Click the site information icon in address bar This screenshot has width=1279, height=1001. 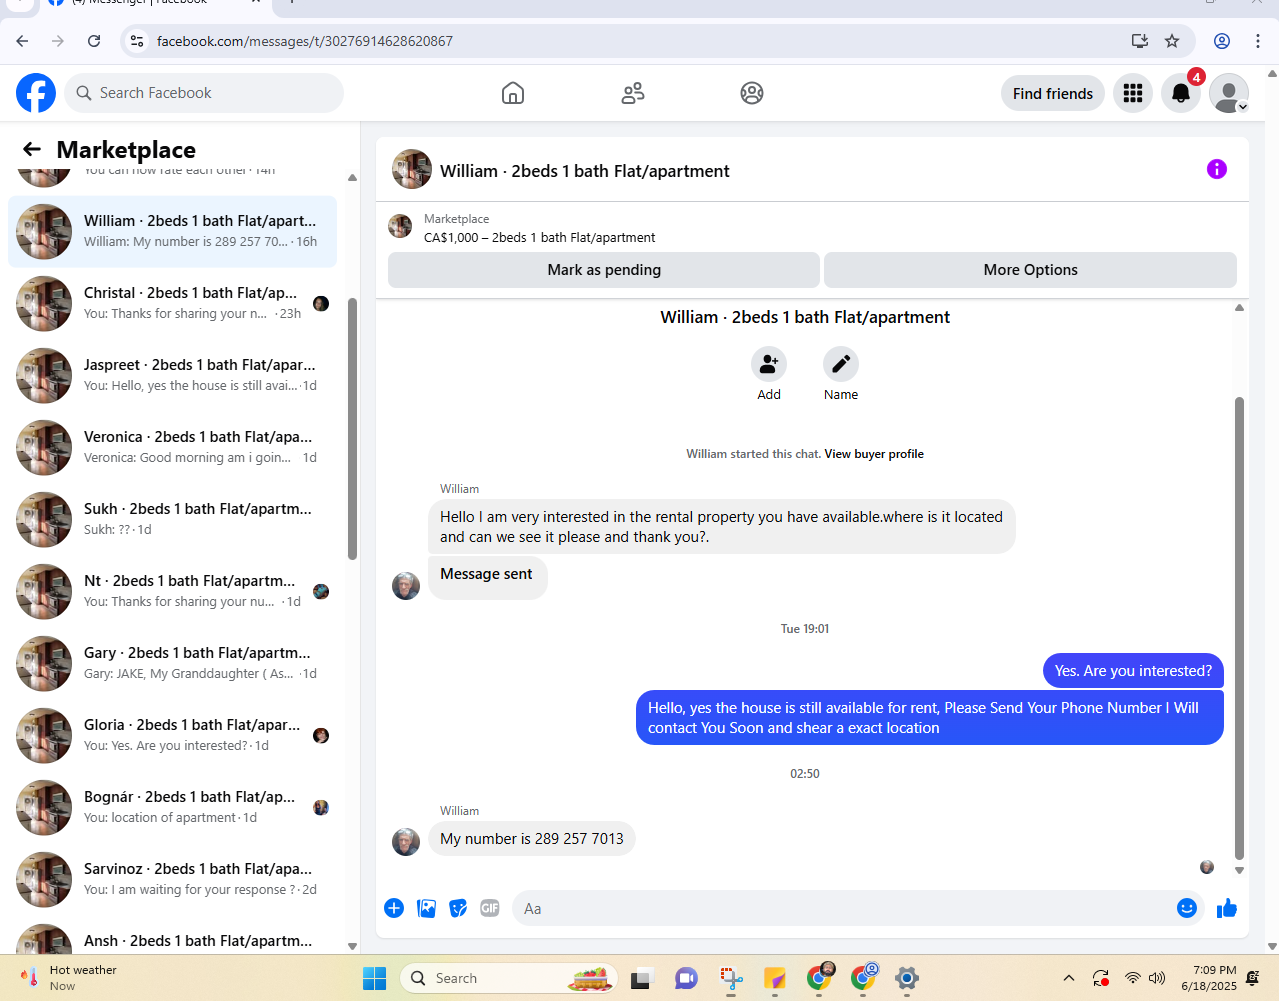(137, 41)
